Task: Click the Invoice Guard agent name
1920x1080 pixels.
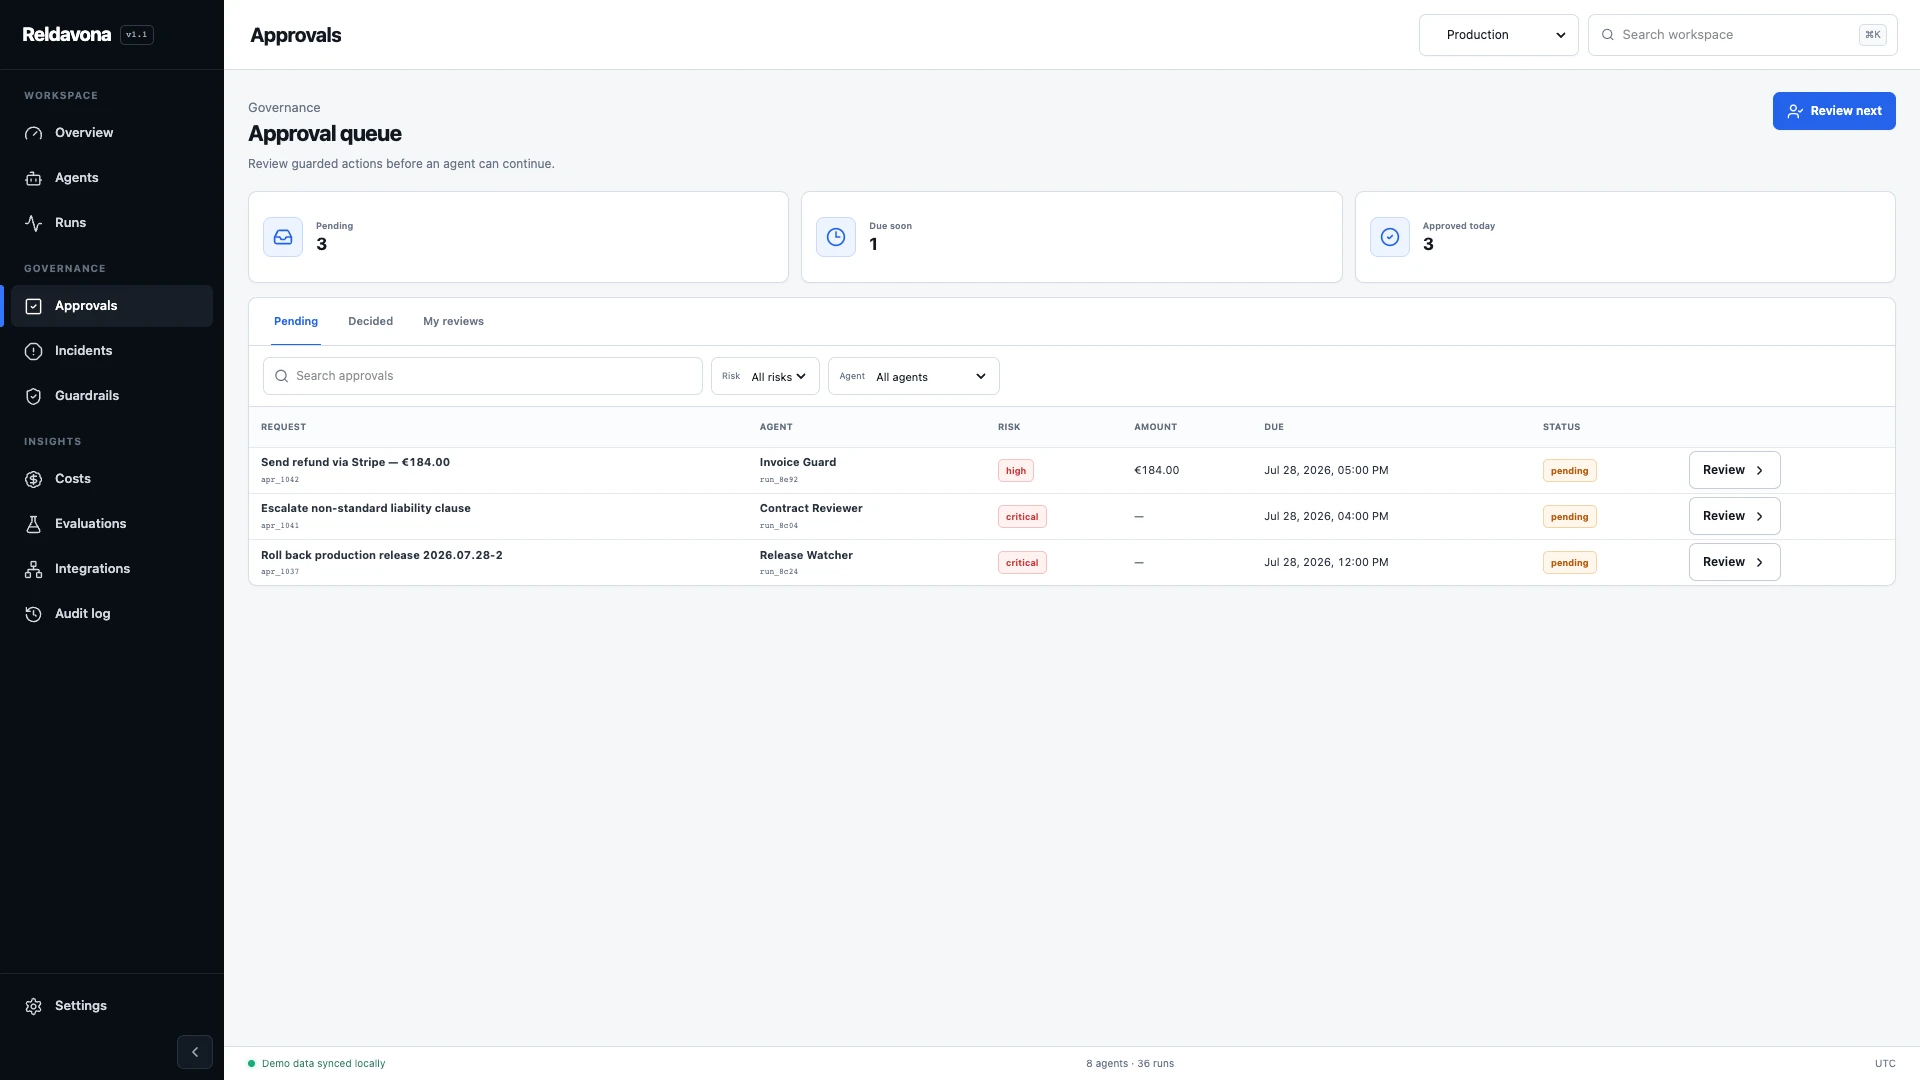Action: (798, 462)
